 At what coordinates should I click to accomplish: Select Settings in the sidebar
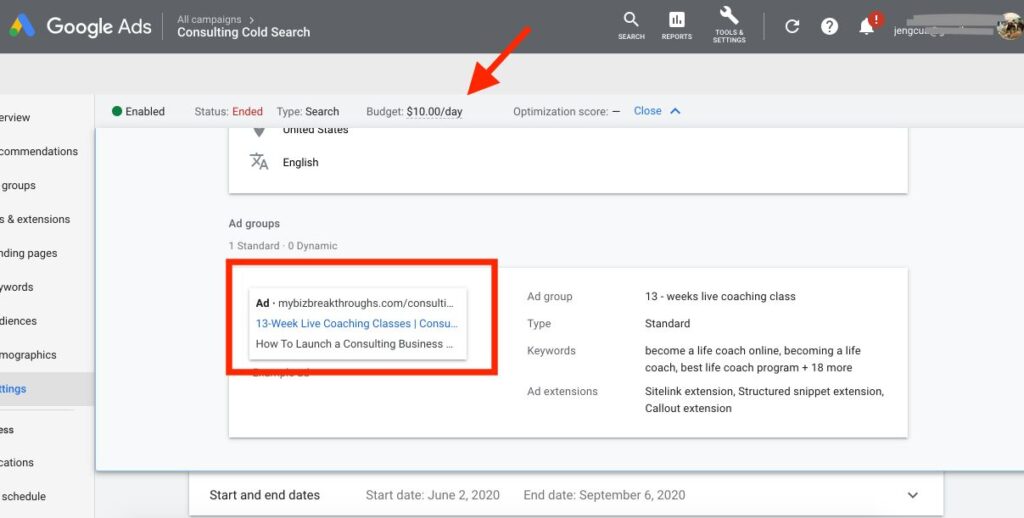point(13,389)
